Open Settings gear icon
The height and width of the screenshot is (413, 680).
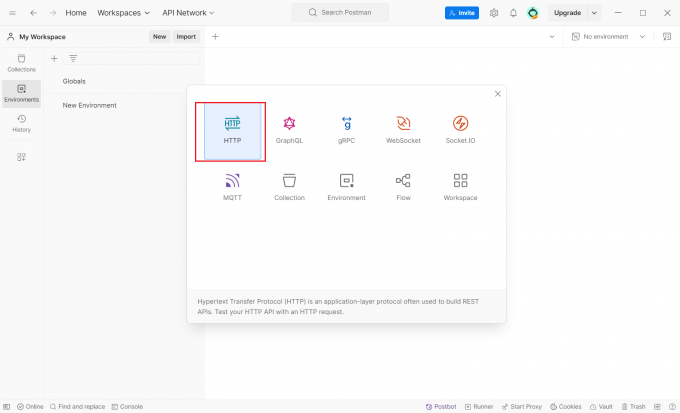[494, 13]
